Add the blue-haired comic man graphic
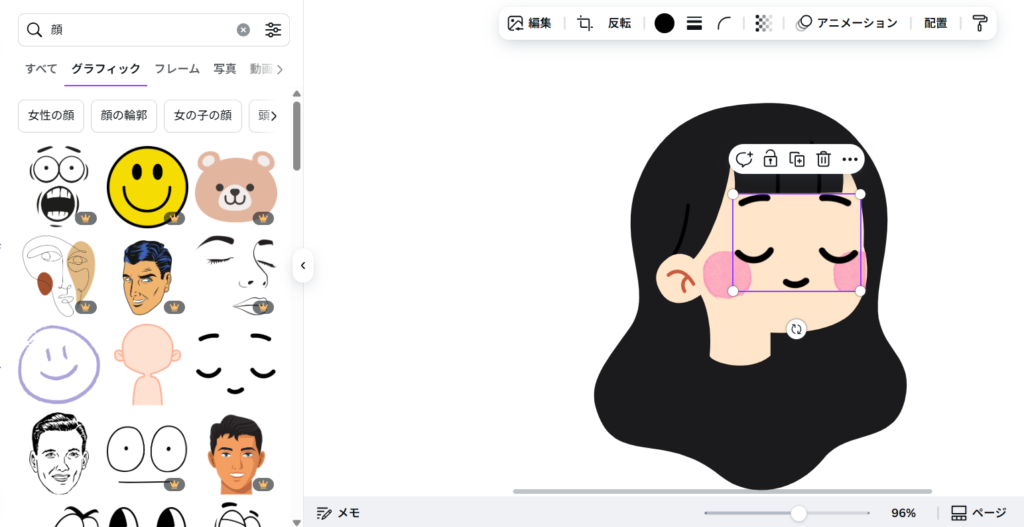Viewport: 1024px width, 527px height. coord(147,278)
